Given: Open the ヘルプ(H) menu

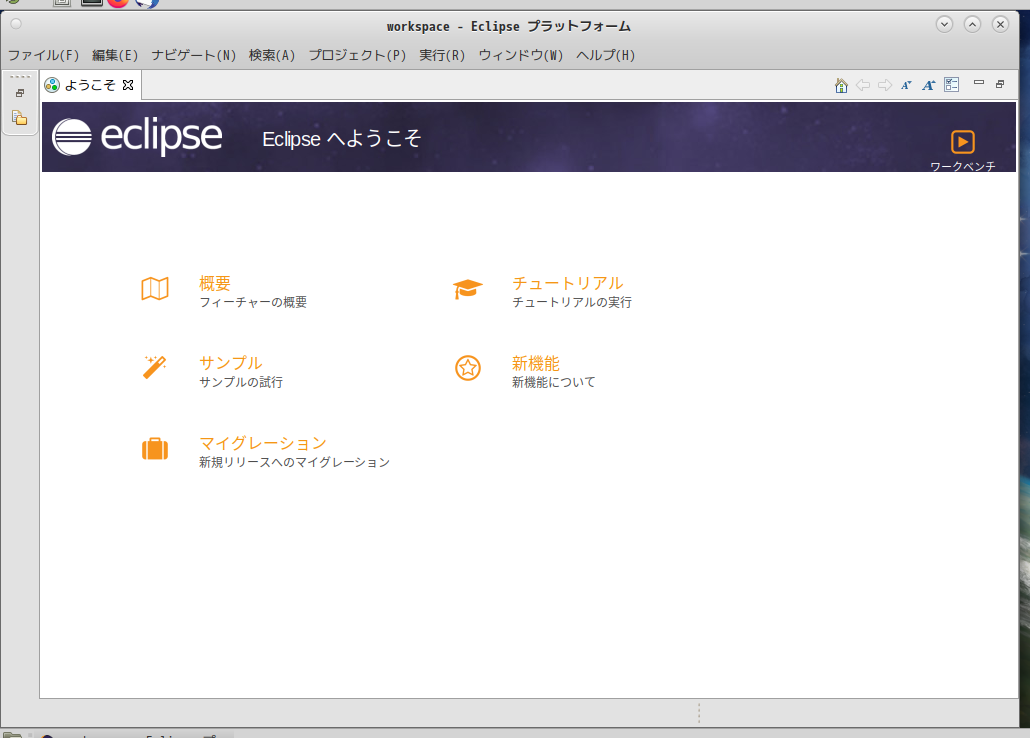Looking at the screenshot, I should coord(606,55).
